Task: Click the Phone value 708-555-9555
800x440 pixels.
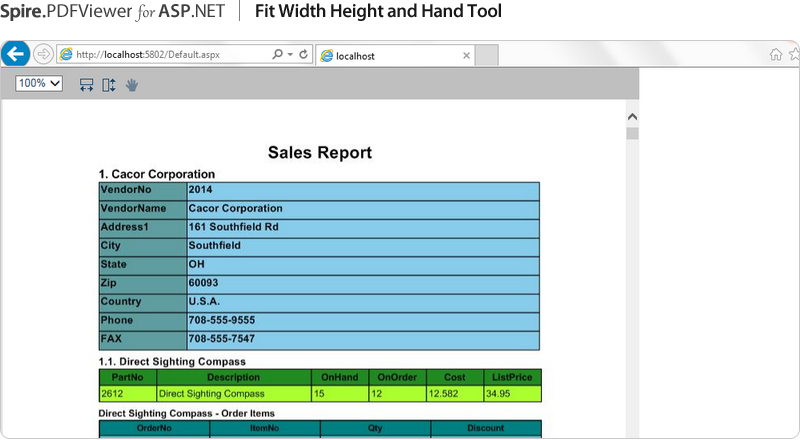Action: click(x=363, y=322)
